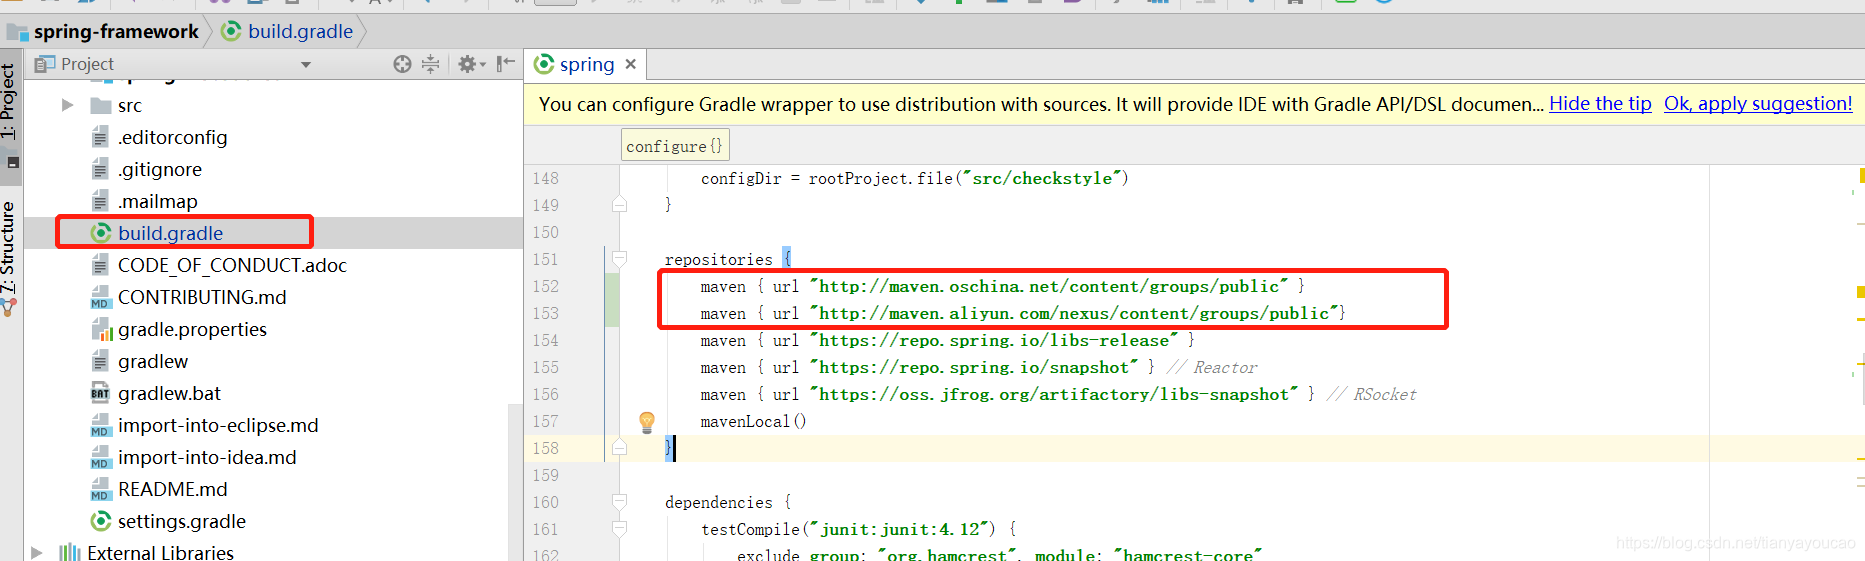Screen dimensions: 1865x561
Task: Hide the Project tool window
Action: coord(506,64)
